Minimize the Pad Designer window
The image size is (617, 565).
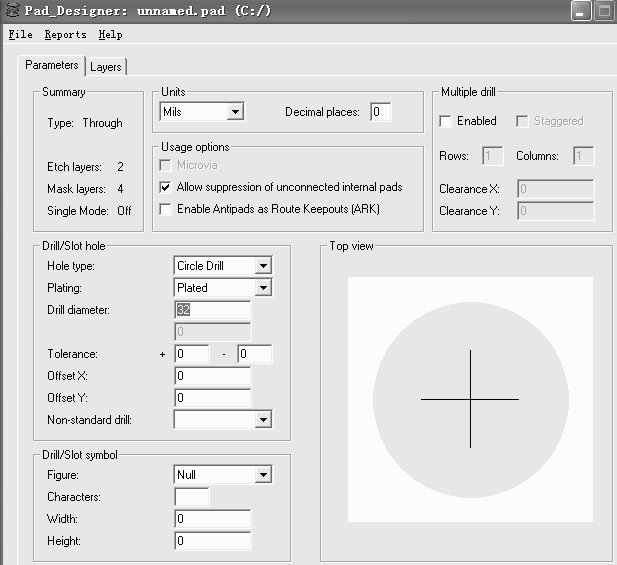click(581, 10)
